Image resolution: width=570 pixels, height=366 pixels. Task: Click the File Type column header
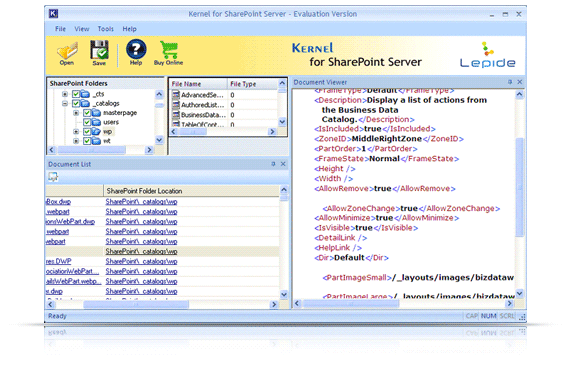tap(253, 84)
